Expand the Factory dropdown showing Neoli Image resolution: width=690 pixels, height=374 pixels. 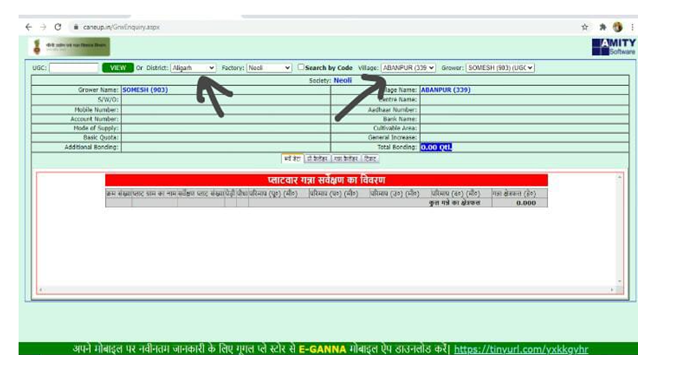269,68
